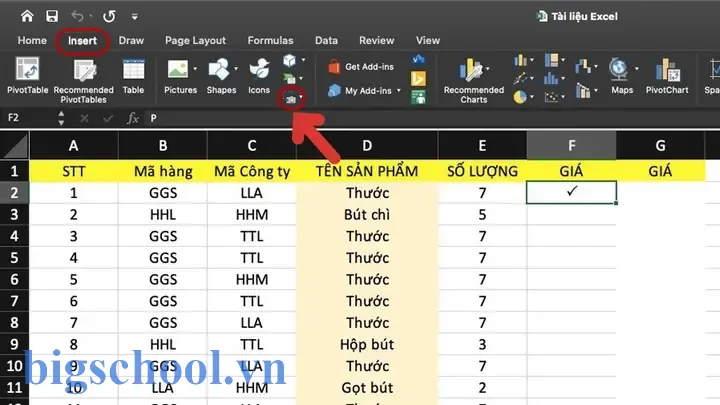Expand the My Add-ins dropdown arrow
Screen dimensions: 720x405
pos(399,91)
